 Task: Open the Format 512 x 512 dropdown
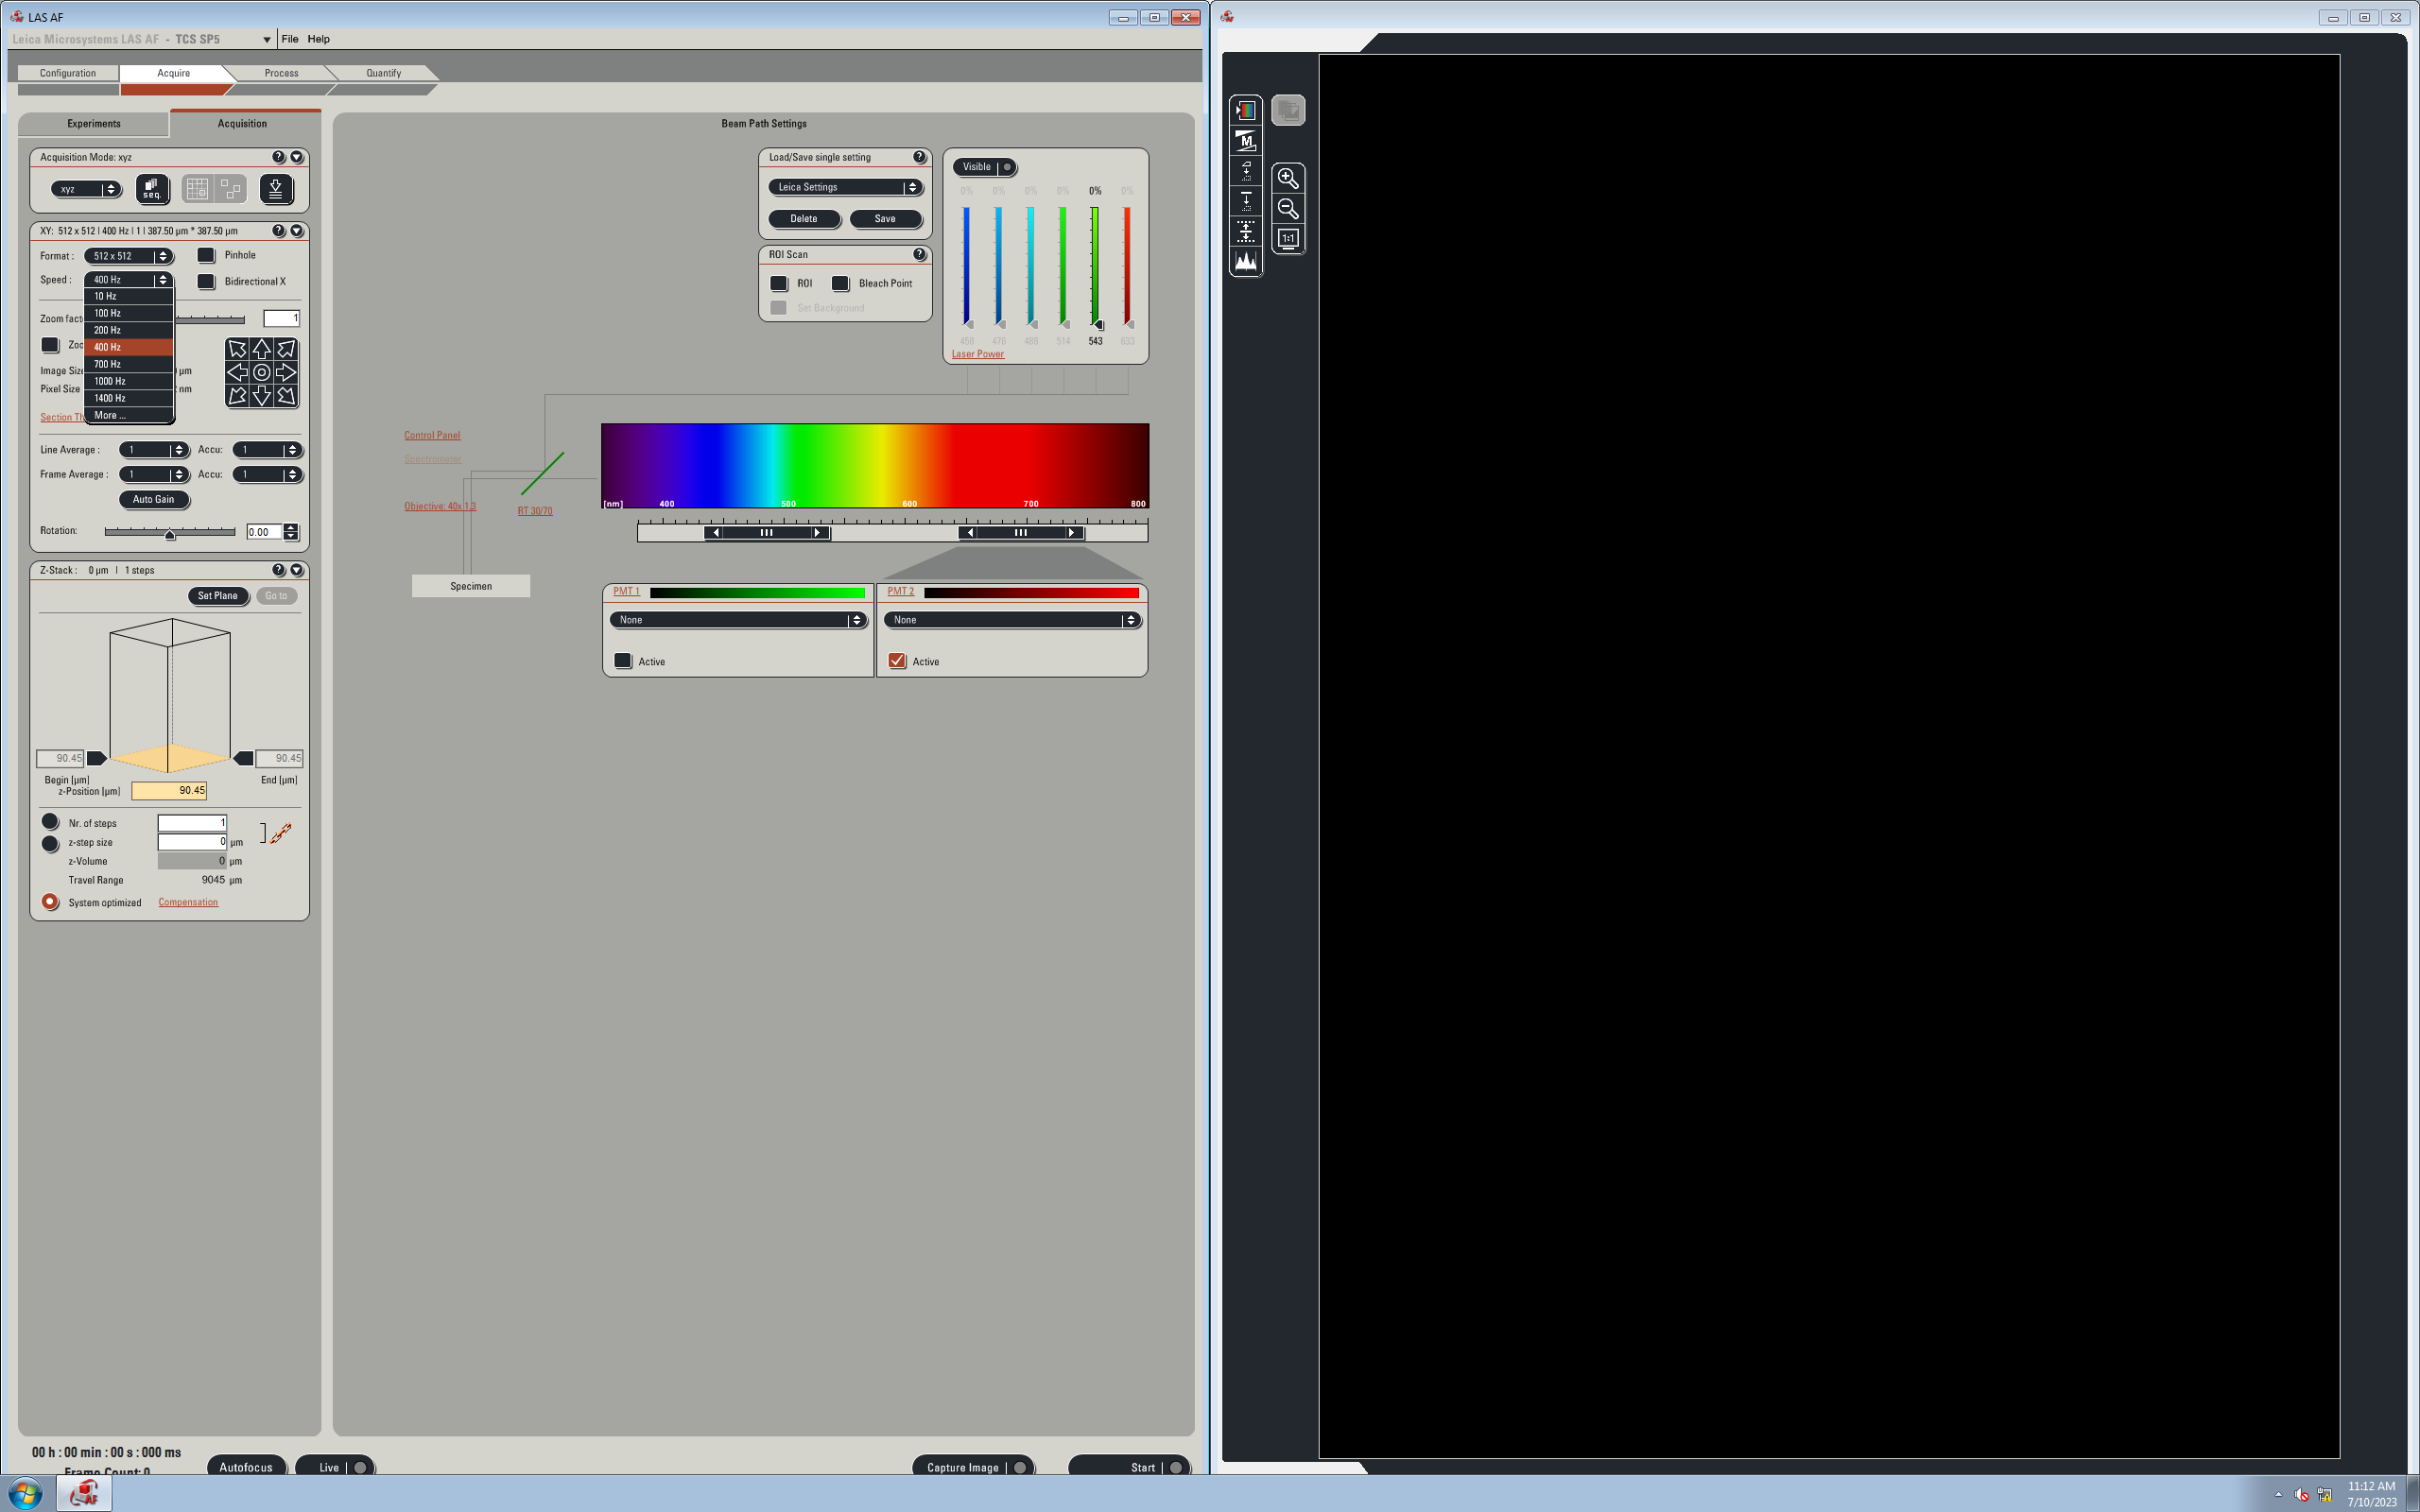tap(130, 256)
